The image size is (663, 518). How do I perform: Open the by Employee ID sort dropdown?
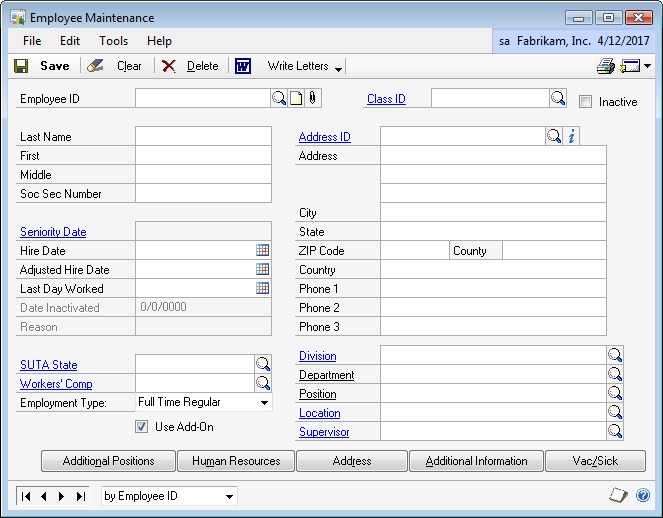coord(229,496)
